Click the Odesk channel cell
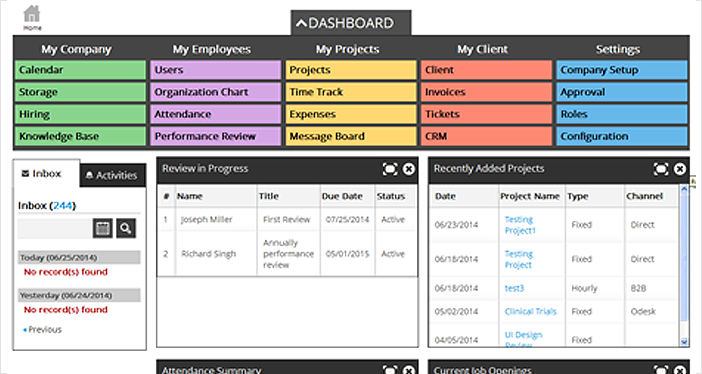The width and height of the screenshot is (702, 374). tap(643, 312)
